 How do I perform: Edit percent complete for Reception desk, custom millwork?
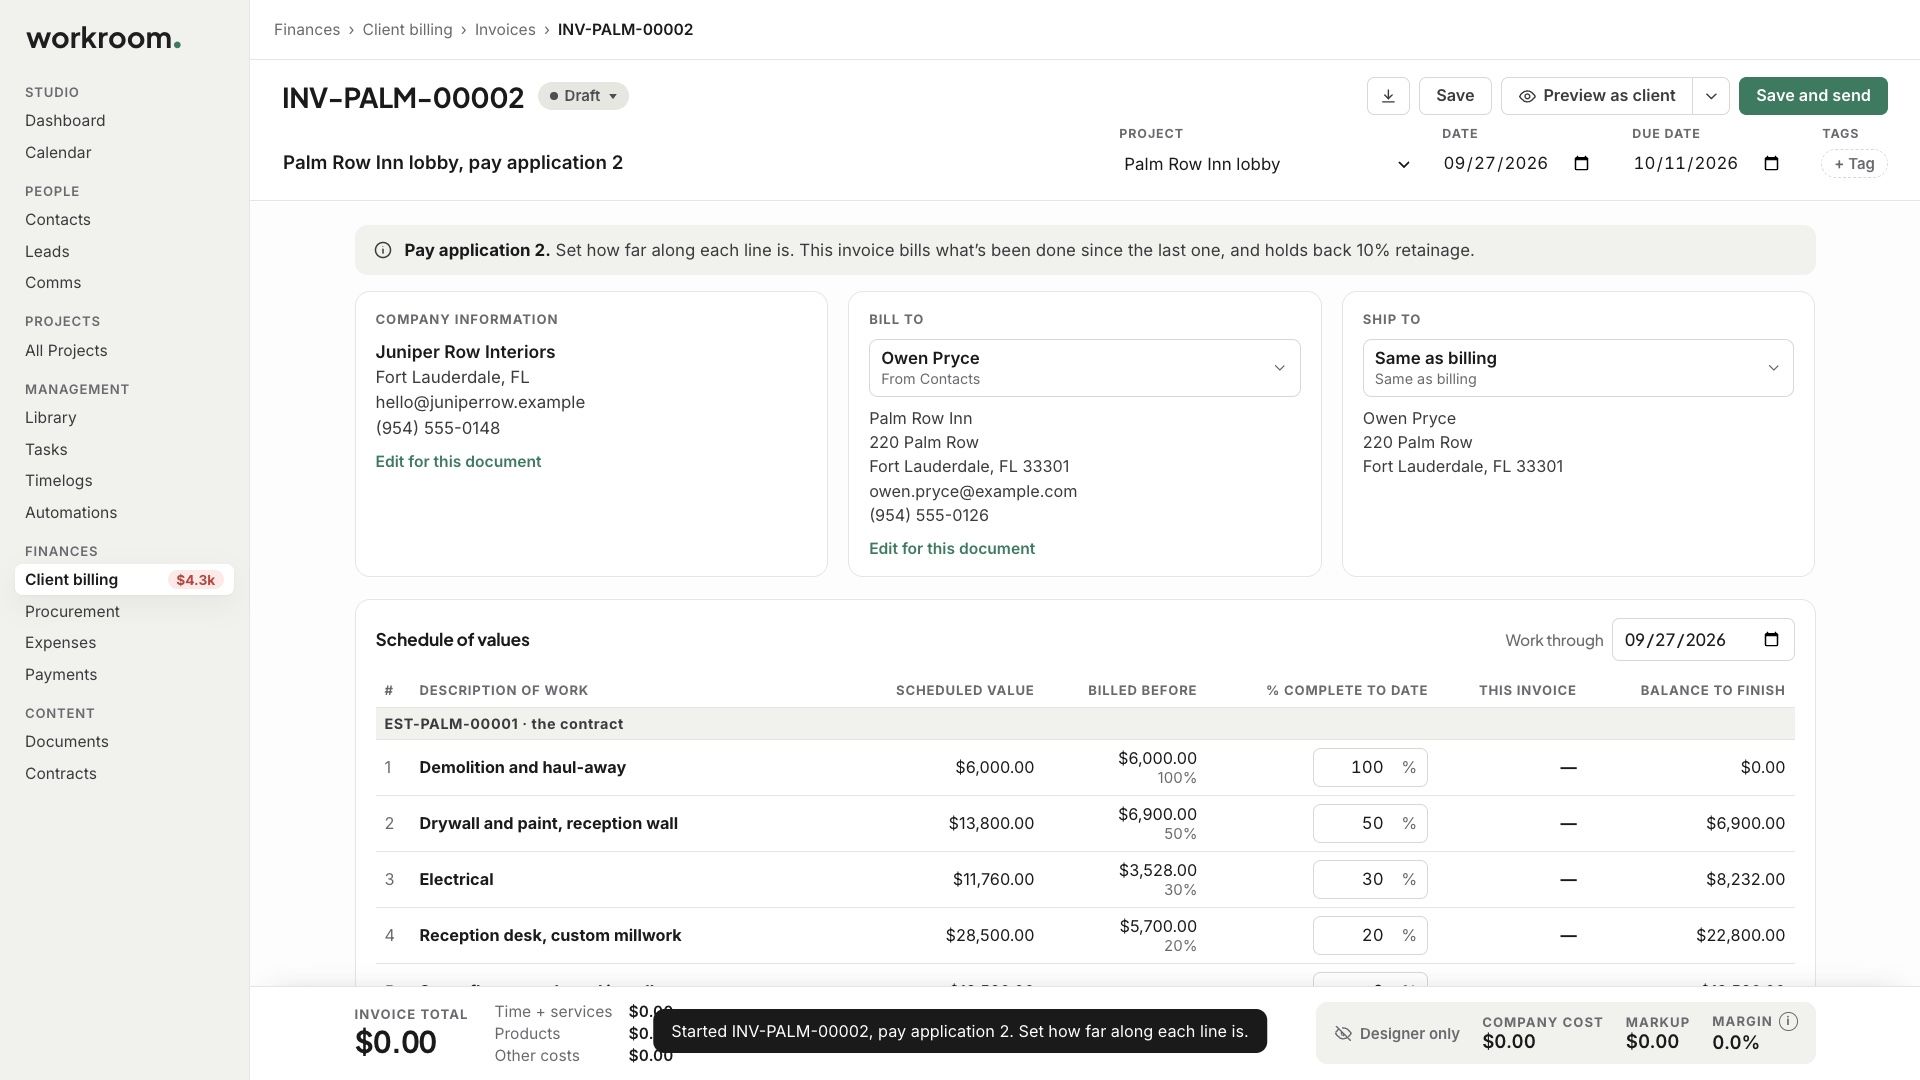pos(1370,936)
